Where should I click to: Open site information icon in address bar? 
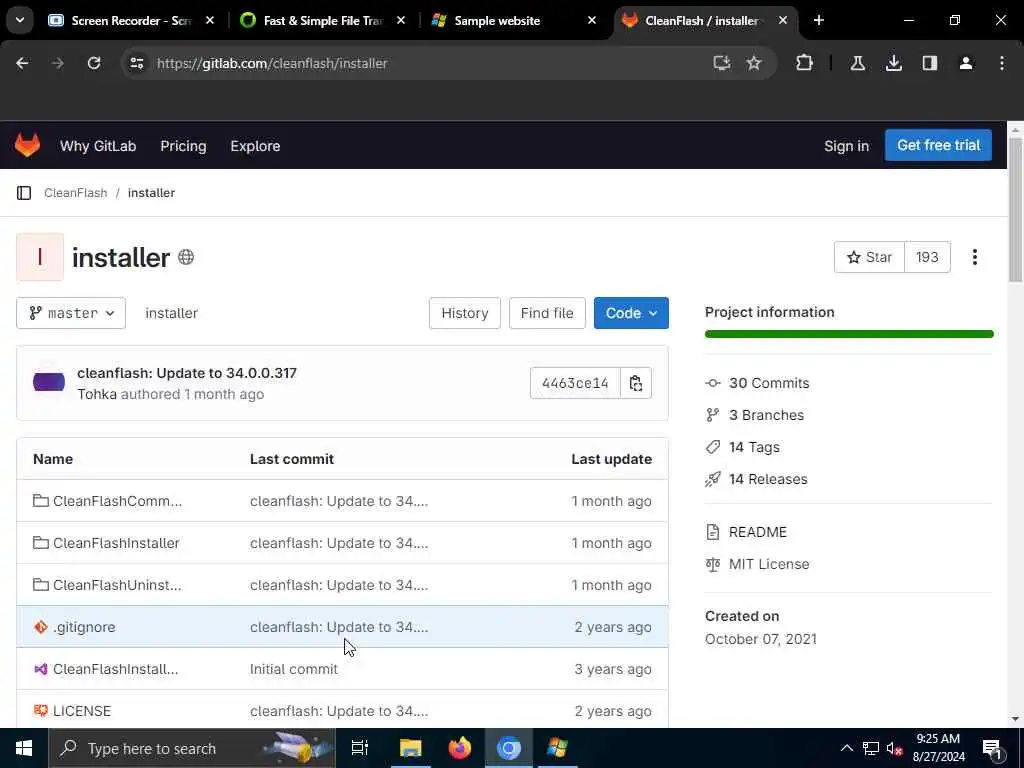click(x=136, y=63)
